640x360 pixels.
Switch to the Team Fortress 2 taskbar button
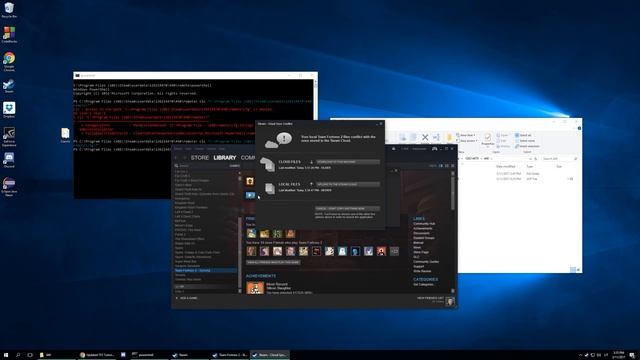pos(230,355)
